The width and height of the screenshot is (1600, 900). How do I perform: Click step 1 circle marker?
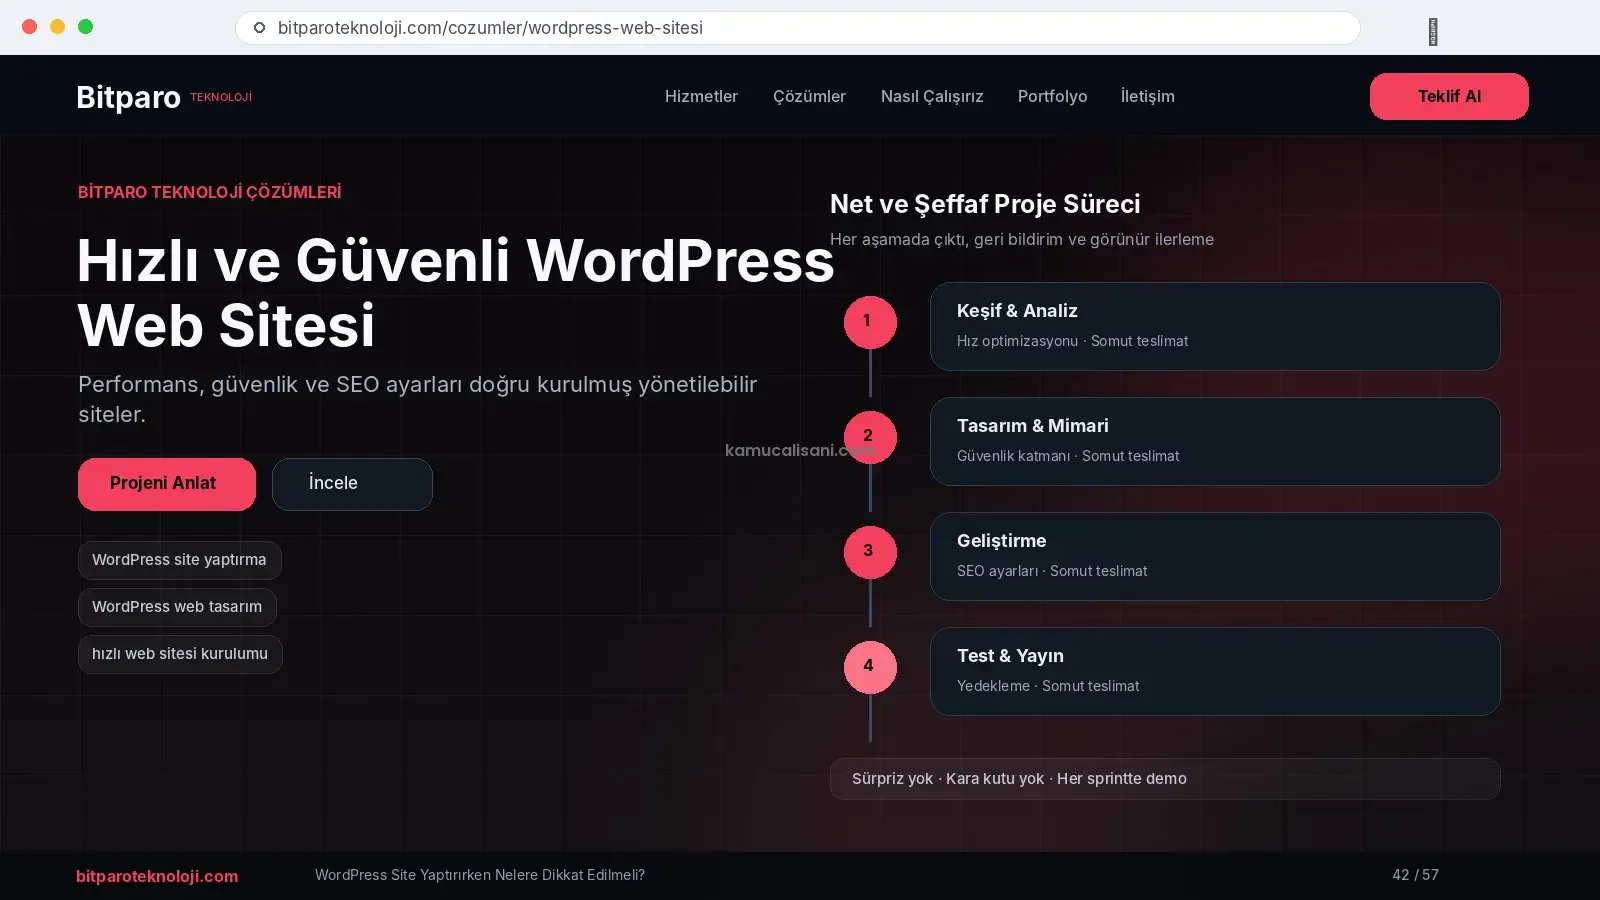[x=870, y=322]
